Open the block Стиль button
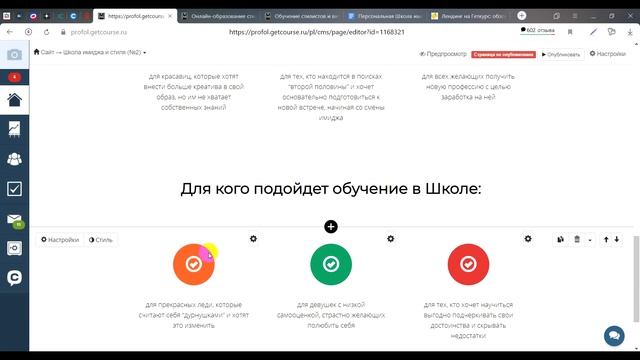Screen dimensions: 640x360 click(100, 240)
